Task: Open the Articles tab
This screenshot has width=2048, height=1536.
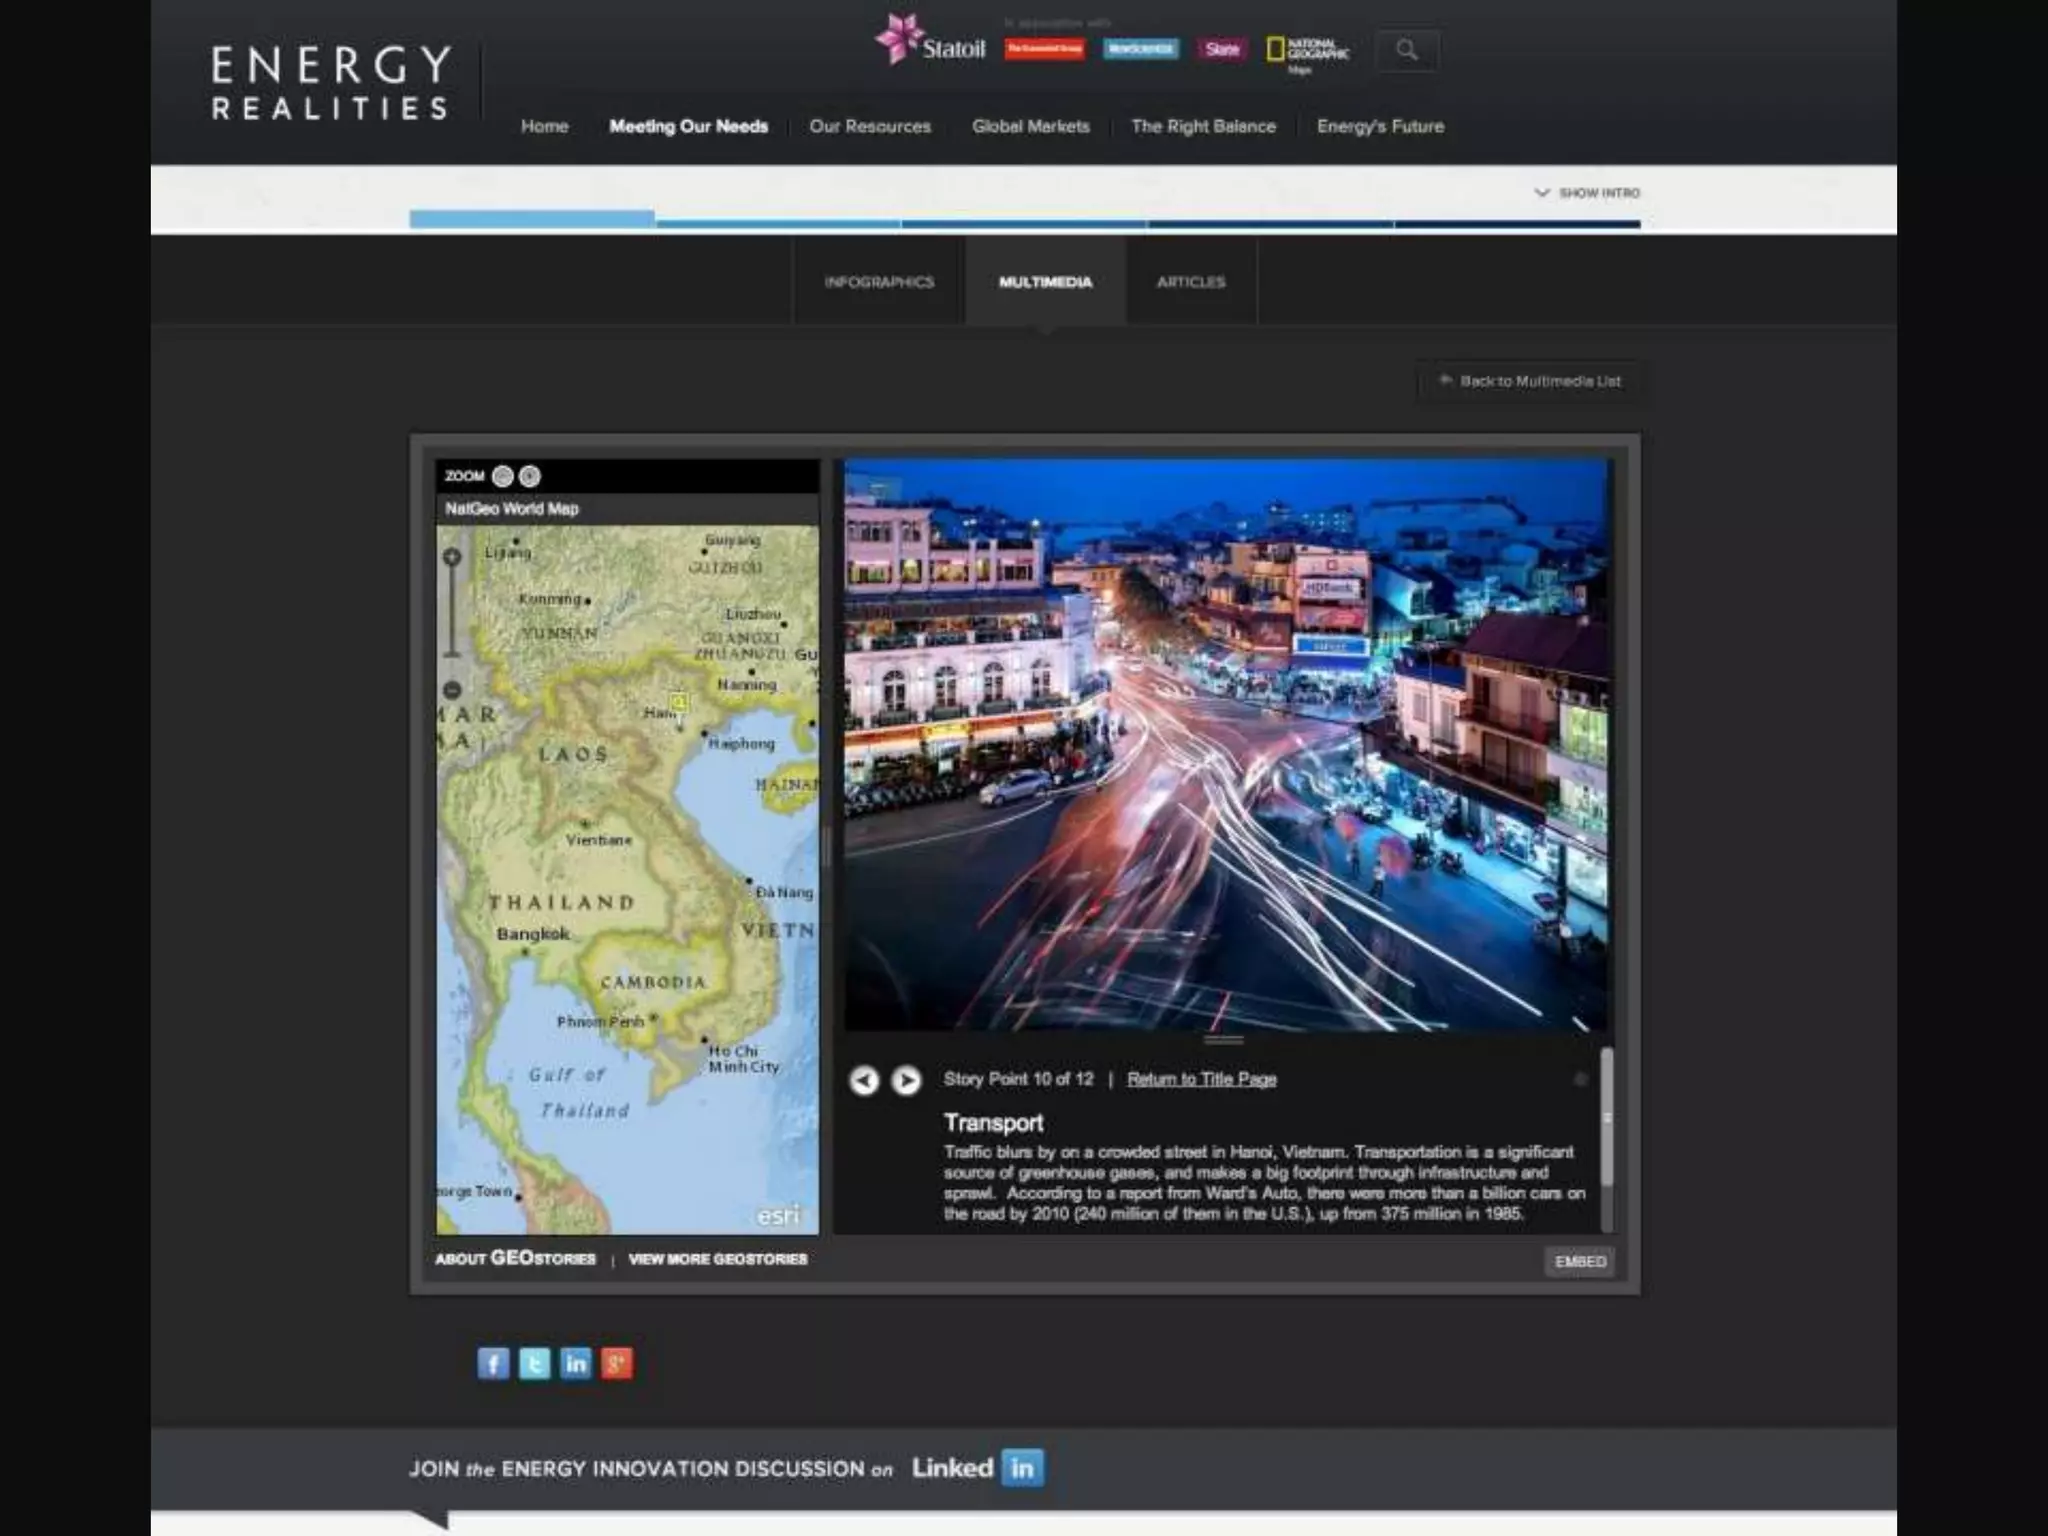Action: coord(1190,282)
